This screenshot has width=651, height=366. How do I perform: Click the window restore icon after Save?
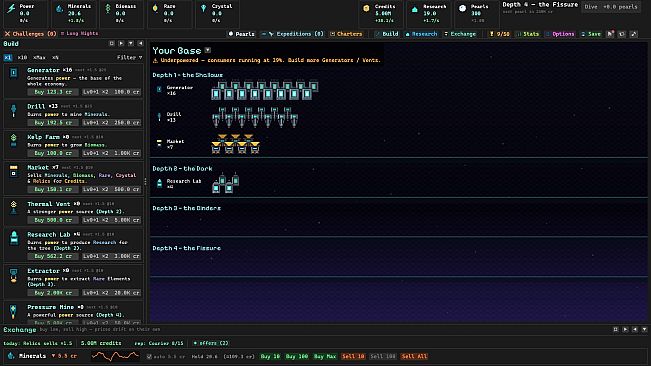[622, 34]
